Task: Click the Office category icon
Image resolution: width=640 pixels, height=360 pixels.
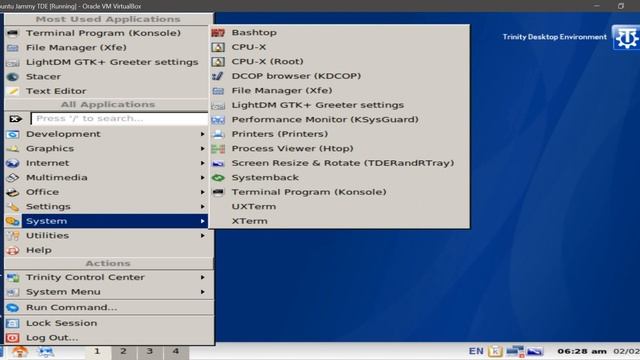Action: tap(13, 192)
